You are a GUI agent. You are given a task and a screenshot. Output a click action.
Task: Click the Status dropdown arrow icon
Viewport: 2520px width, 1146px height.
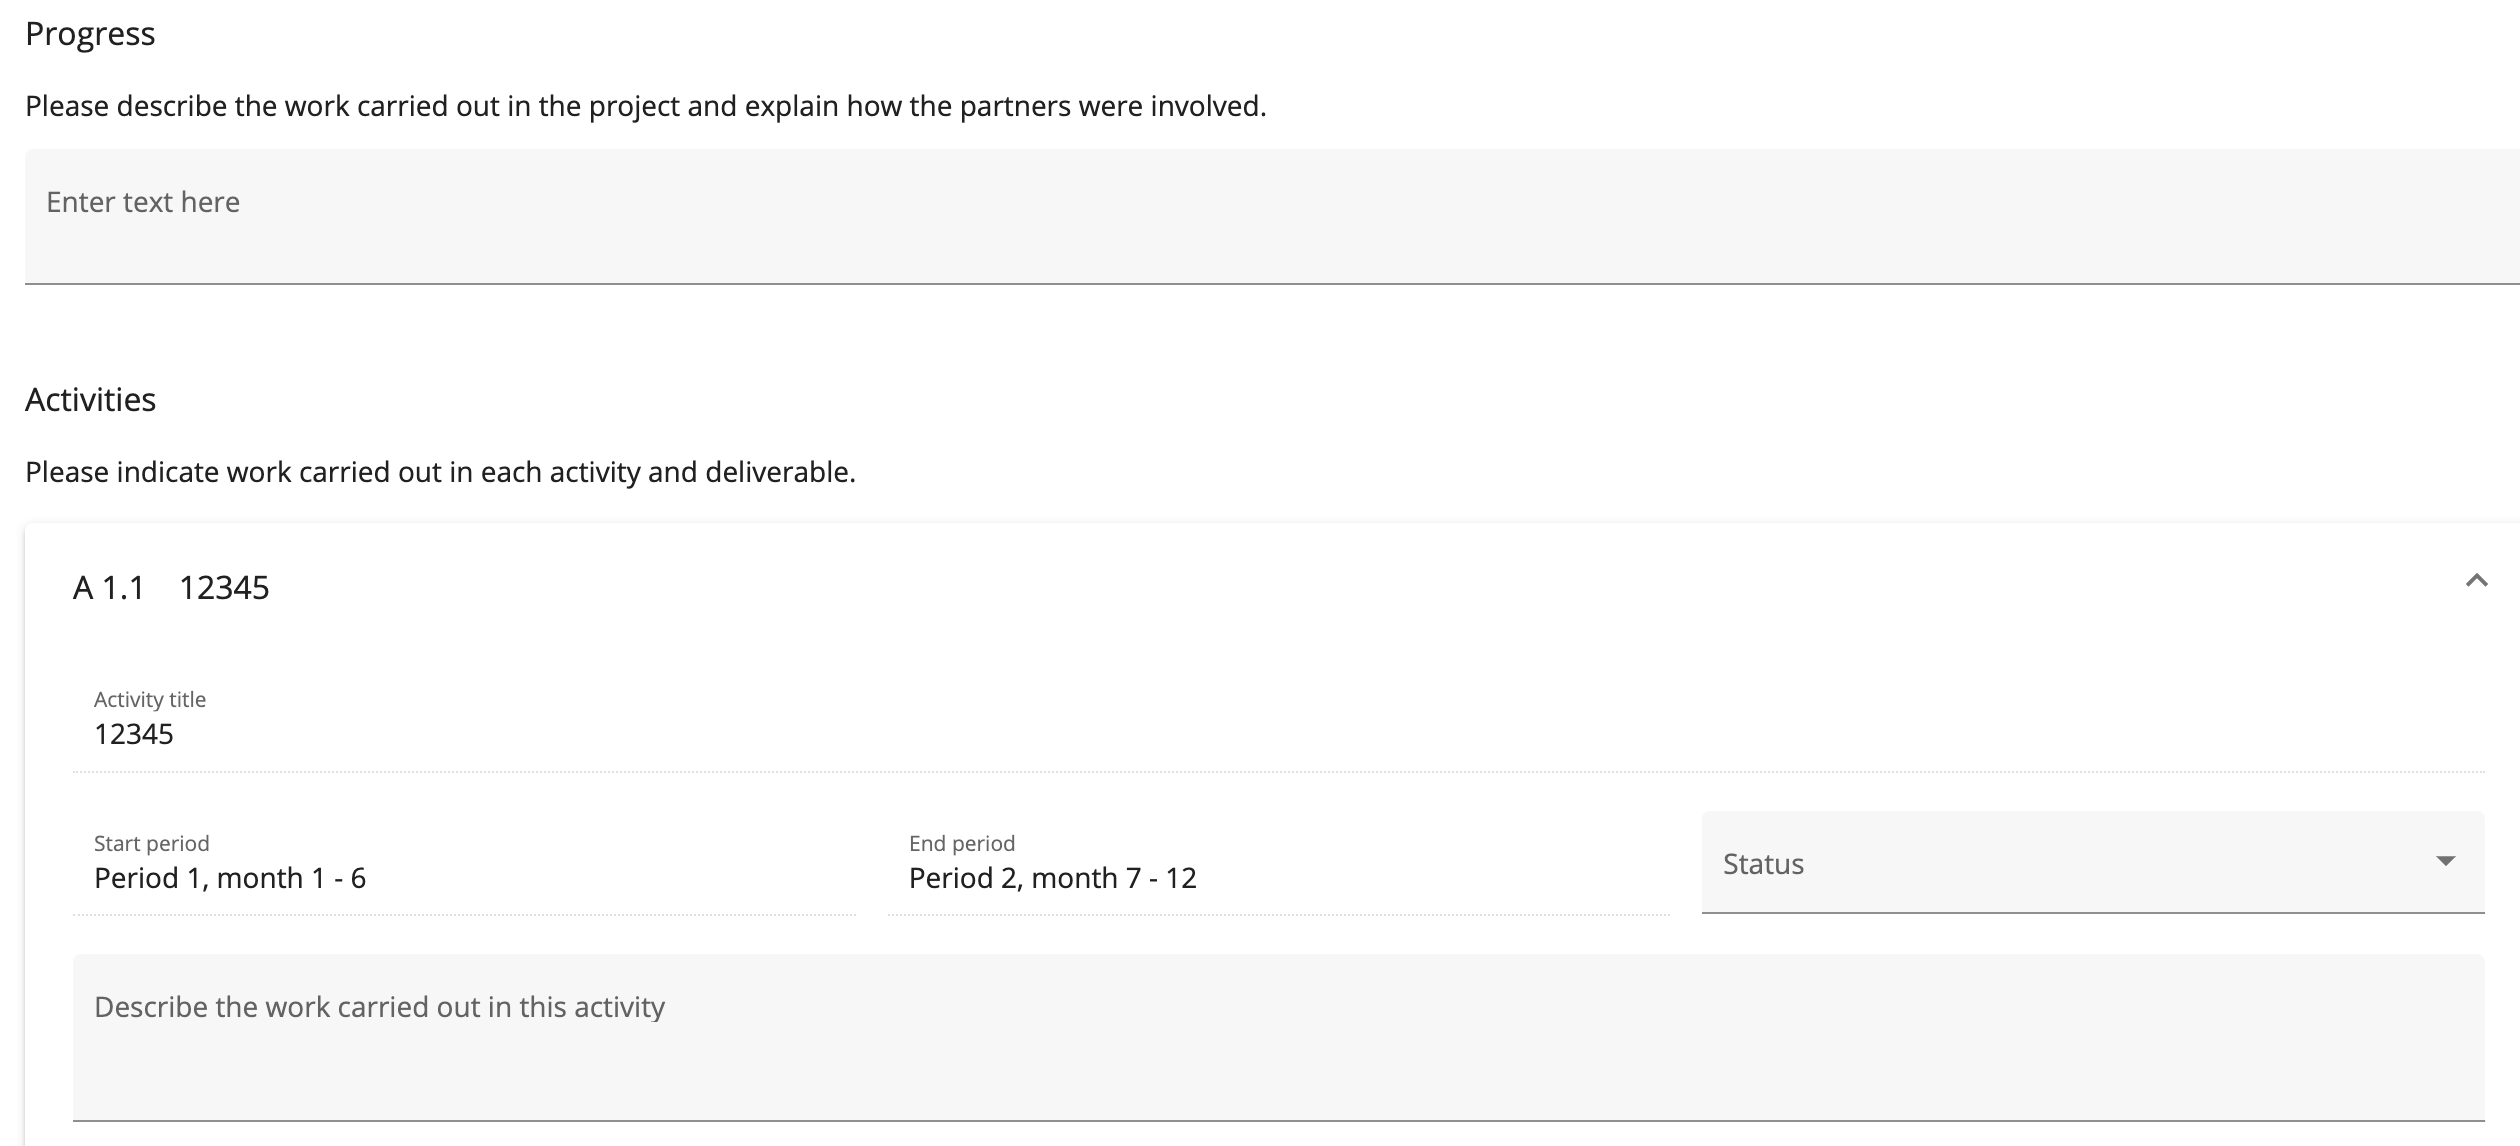[2446, 862]
